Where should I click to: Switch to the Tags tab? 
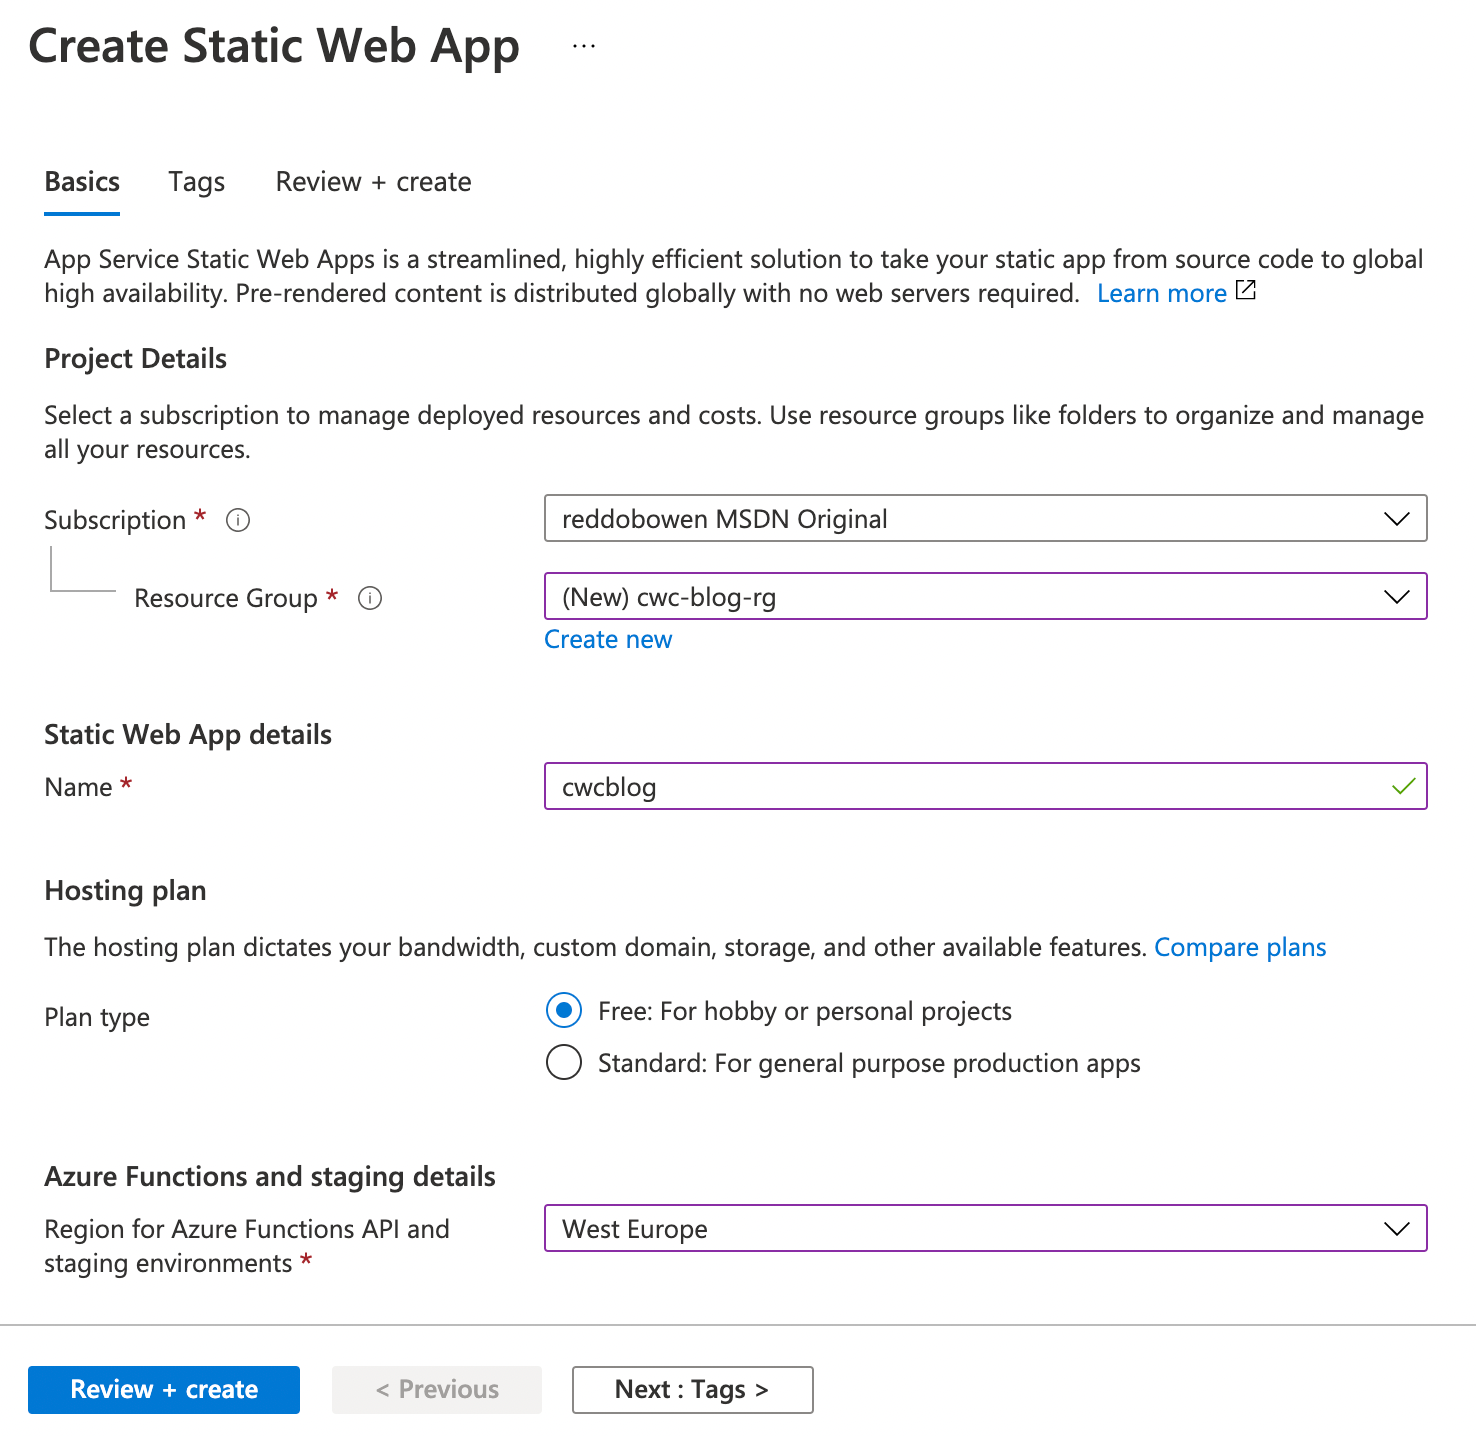pos(196,182)
